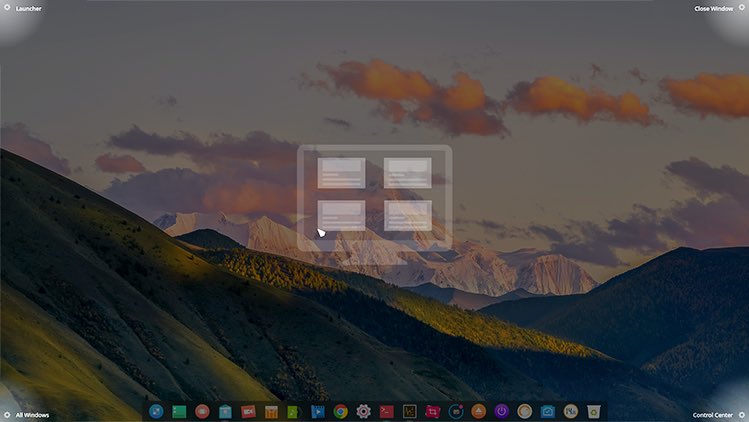Open the blue video player dock icon
The image size is (749, 422).
tap(318, 411)
